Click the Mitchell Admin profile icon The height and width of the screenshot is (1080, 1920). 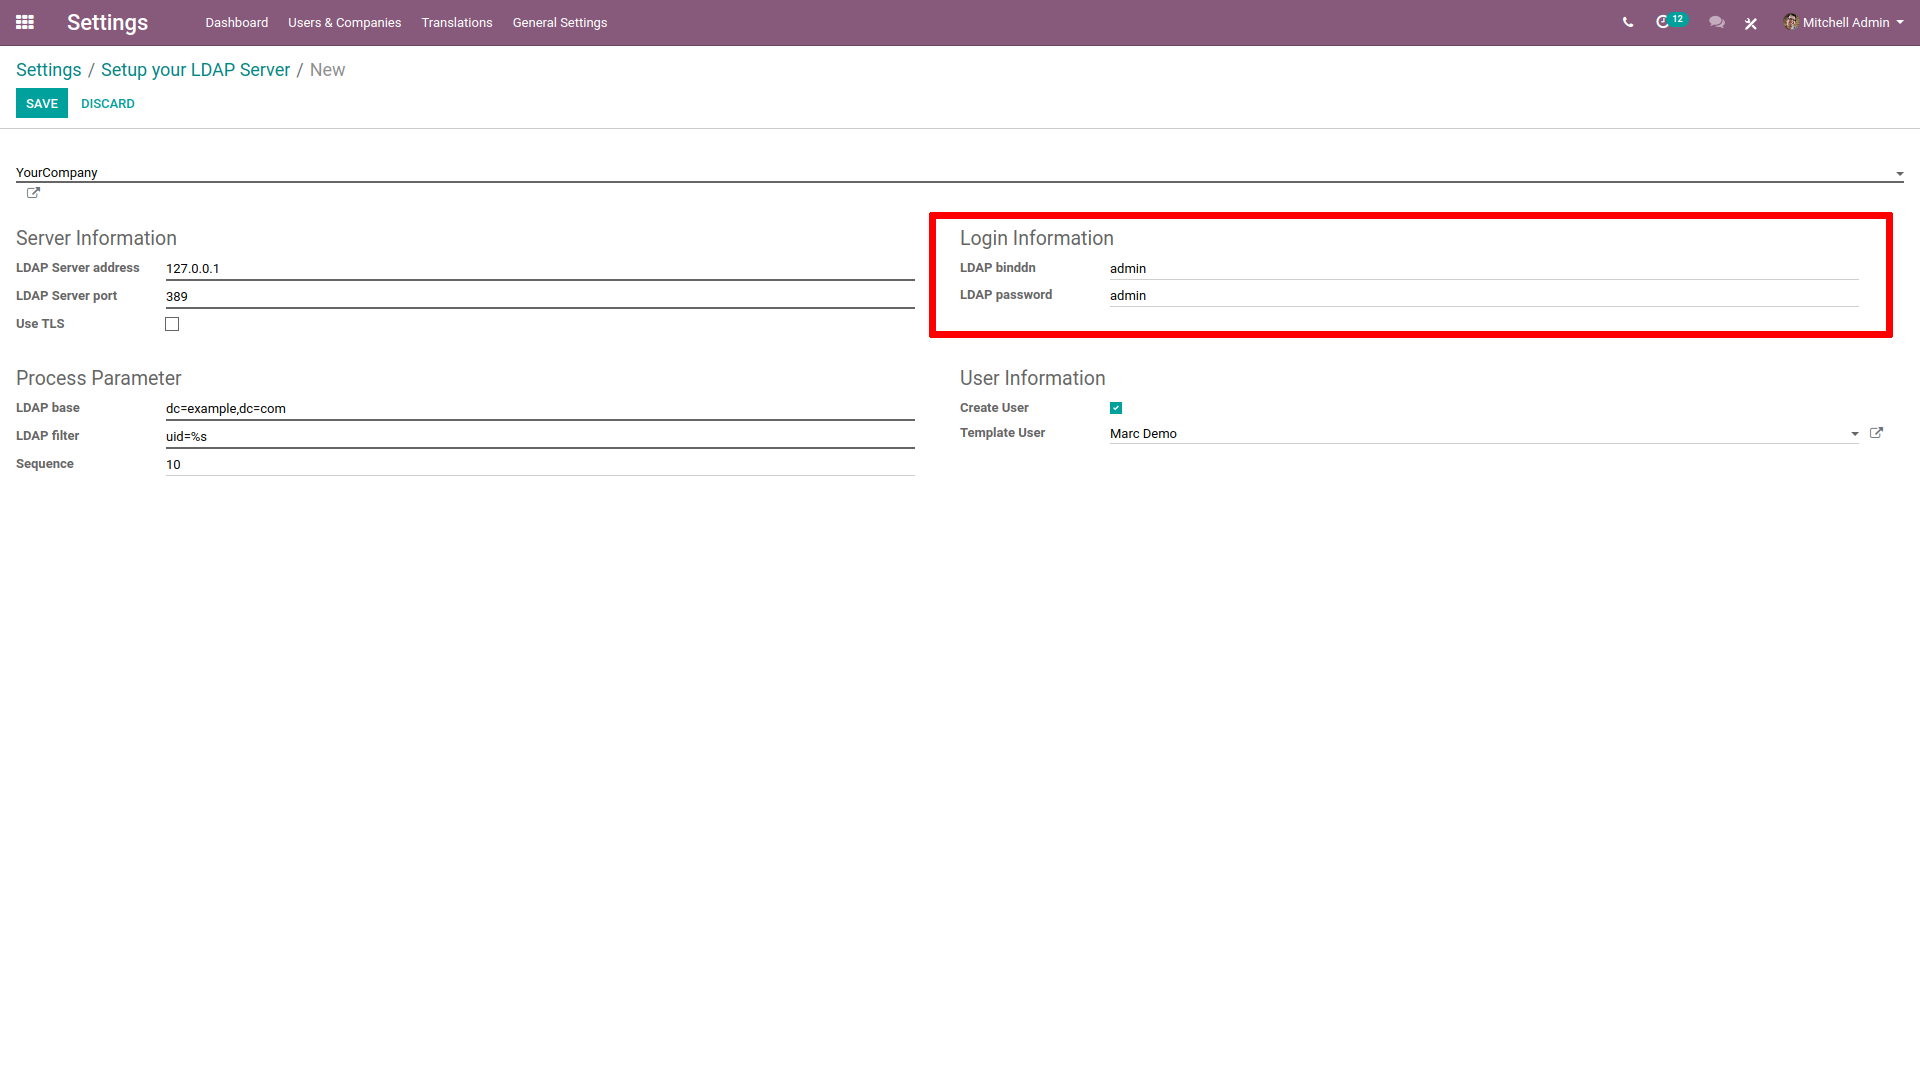tap(1791, 22)
